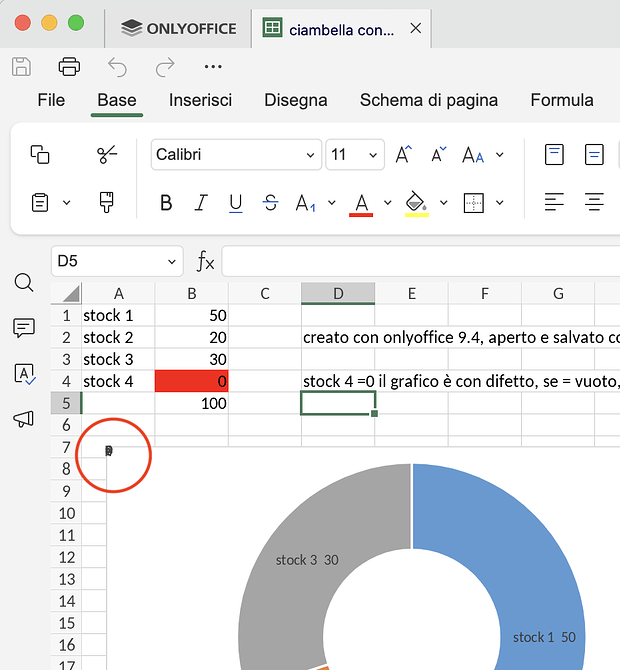Click in the formula bar input
Screen dimensions: 620x670
pyautogui.click(x=420, y=261)
